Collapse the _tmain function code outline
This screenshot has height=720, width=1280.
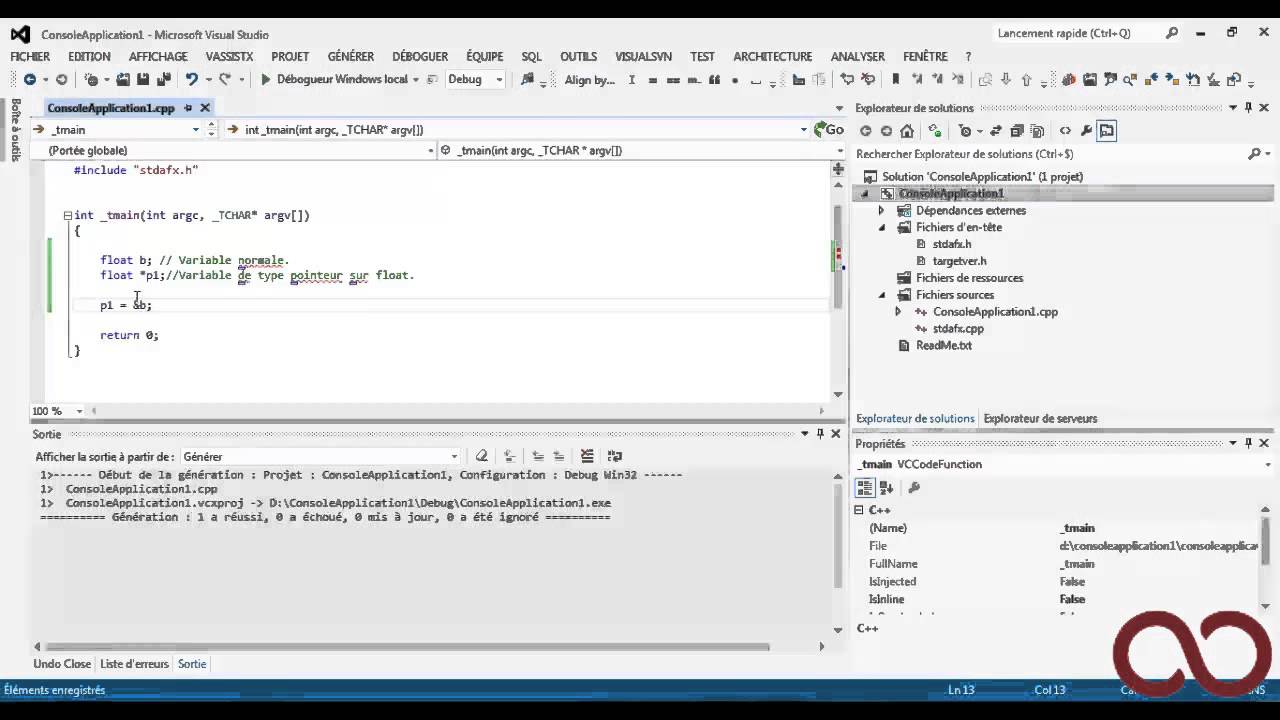click(x=67, y=215)
